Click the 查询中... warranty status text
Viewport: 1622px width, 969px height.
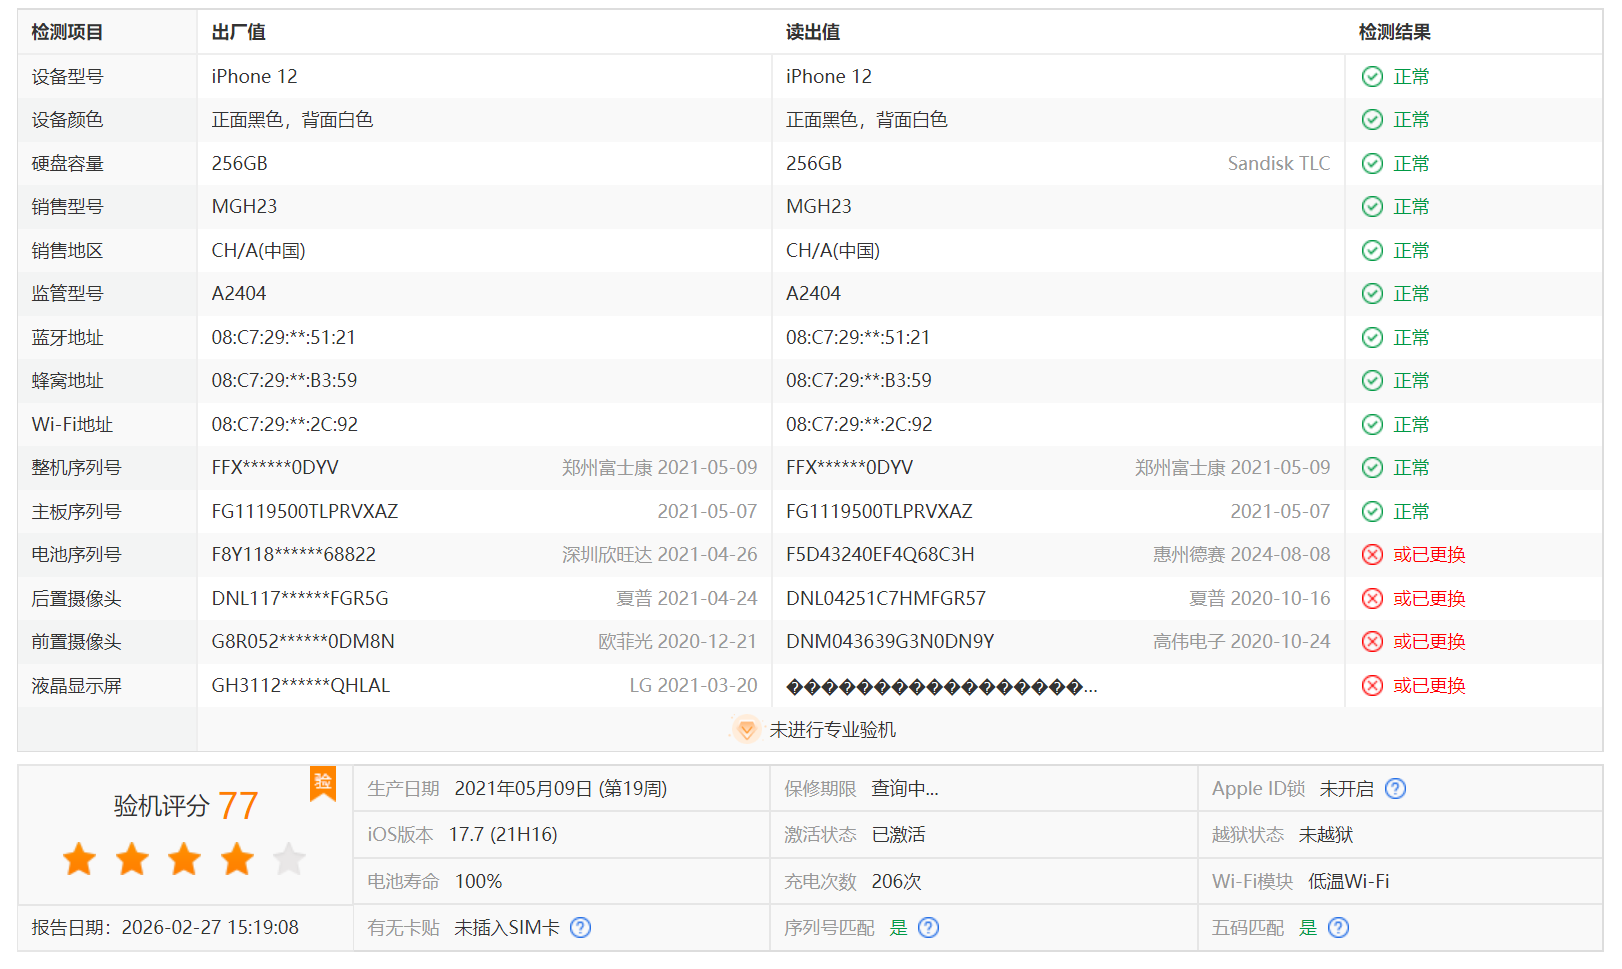tap(904, 789)
